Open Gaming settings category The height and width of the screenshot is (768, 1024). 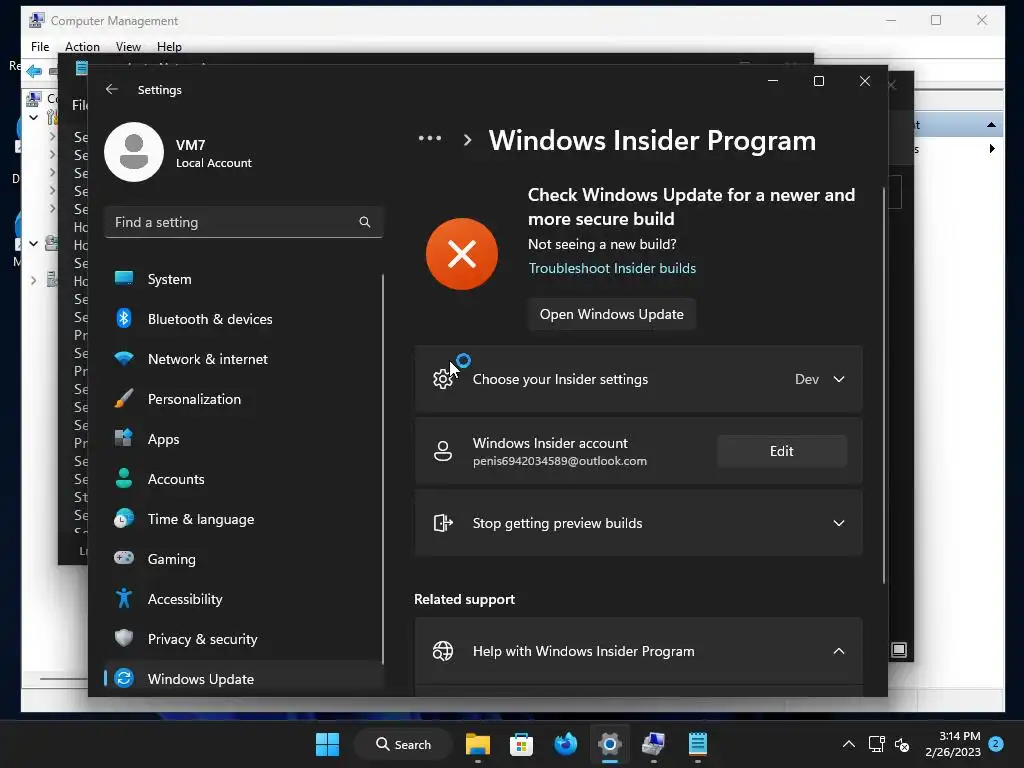point(243,559)
